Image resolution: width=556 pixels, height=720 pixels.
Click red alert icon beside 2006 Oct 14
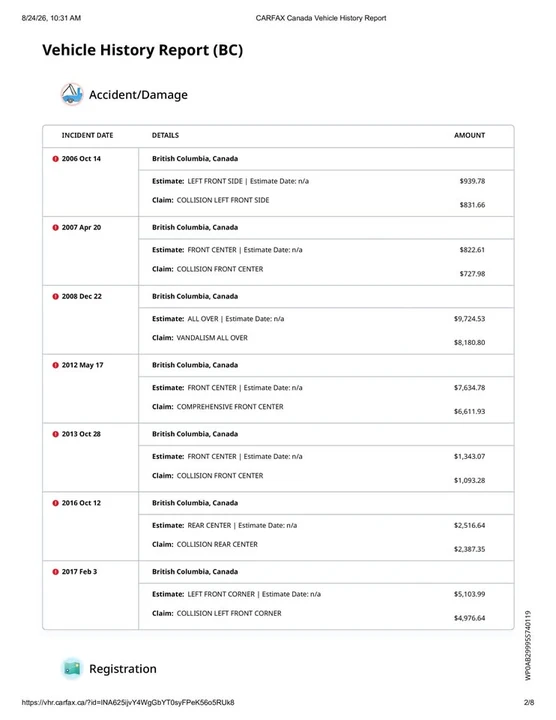coord(56,159)
